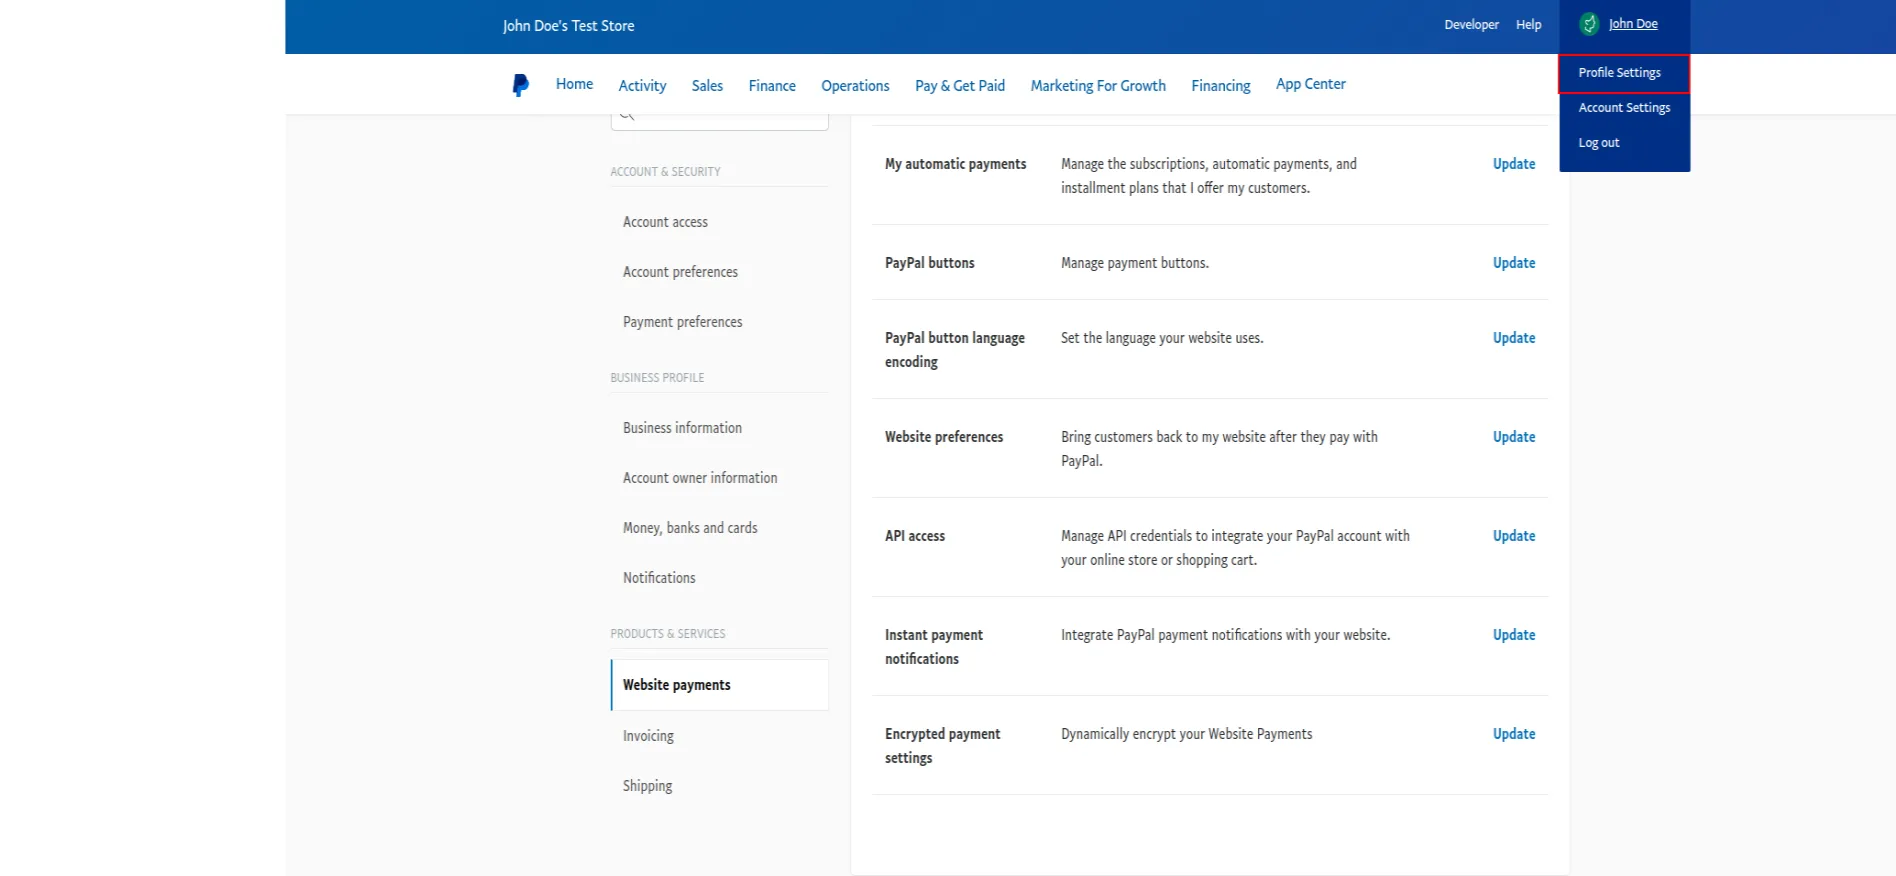The image size is (1896, 876).
Task: Open Business information in sidebar
Action: point(682,428)
